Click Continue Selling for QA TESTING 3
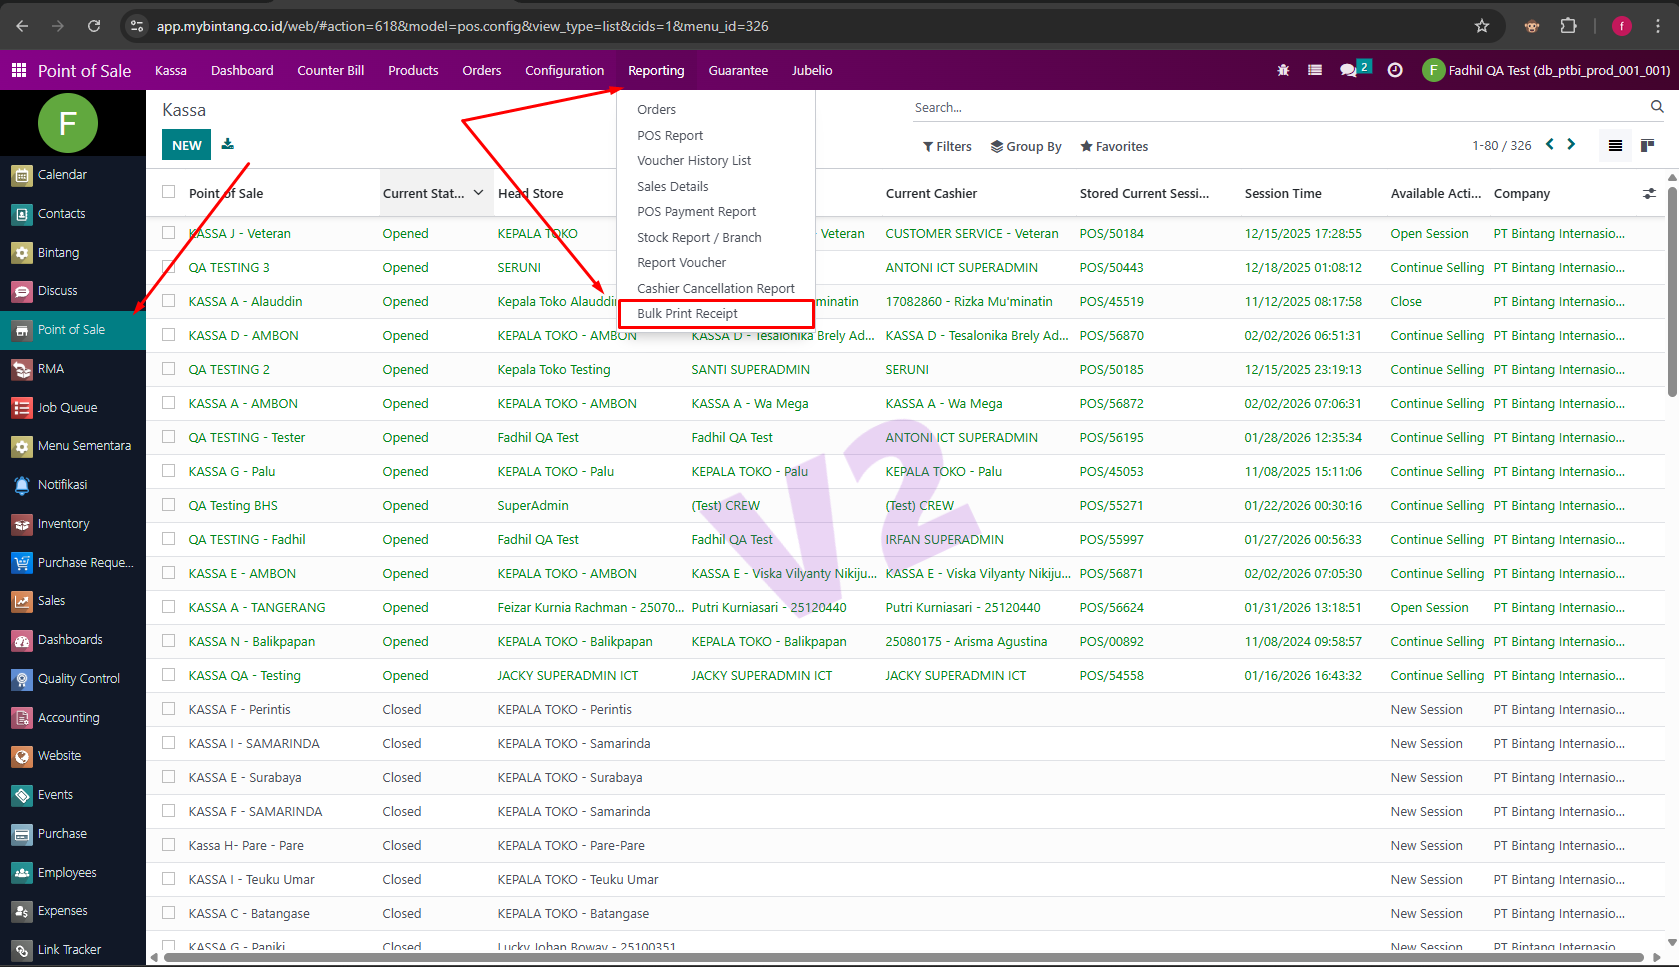 [1436, 267]
